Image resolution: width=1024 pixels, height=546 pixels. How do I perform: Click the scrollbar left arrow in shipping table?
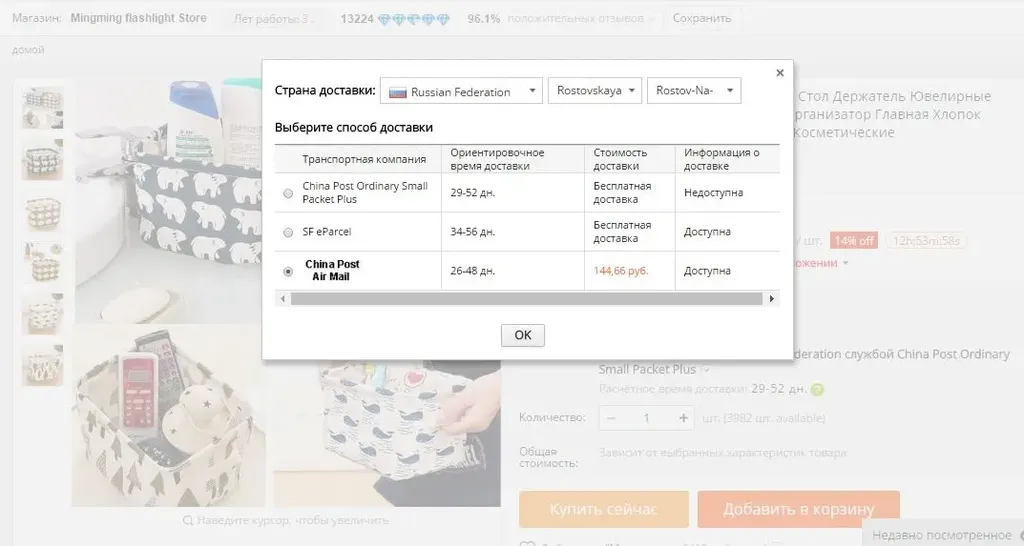tap(282, 298)
